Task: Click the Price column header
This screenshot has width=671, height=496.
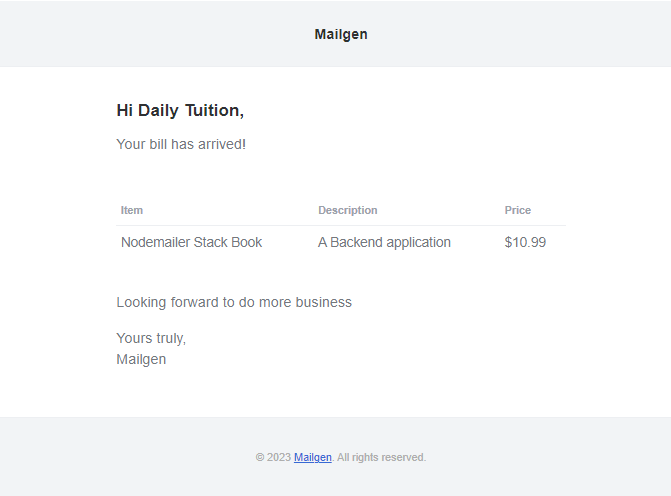Action: click(518, 210)
